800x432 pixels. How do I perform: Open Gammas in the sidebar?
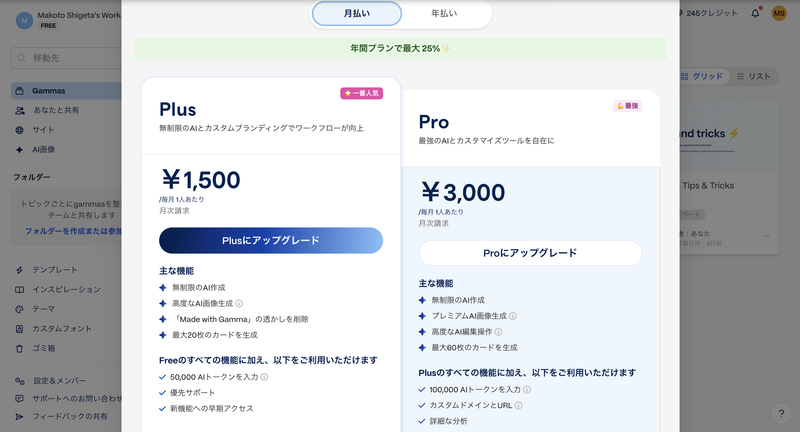pyautogui.click(x=66, y=91)
